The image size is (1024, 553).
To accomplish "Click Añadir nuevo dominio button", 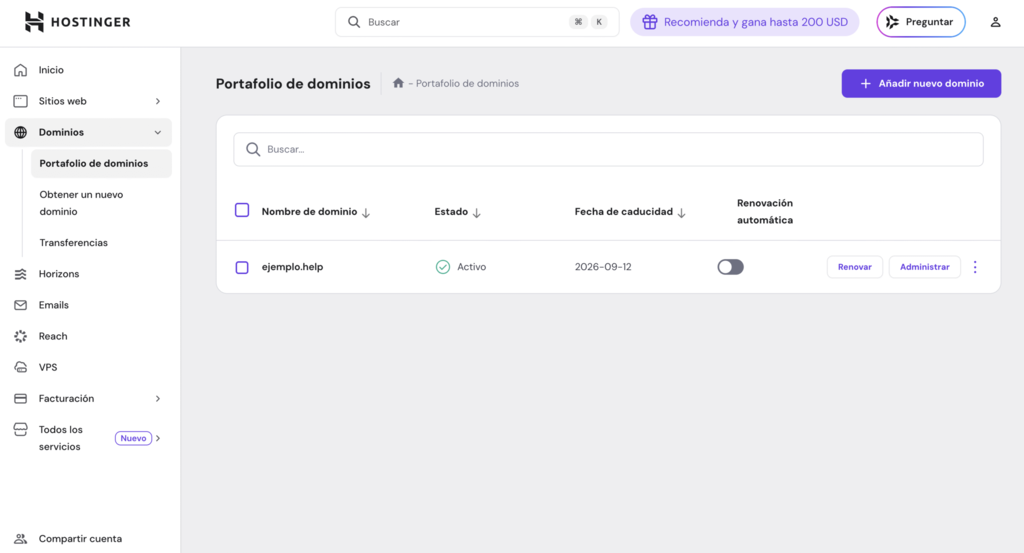I will tap(921, 84).
